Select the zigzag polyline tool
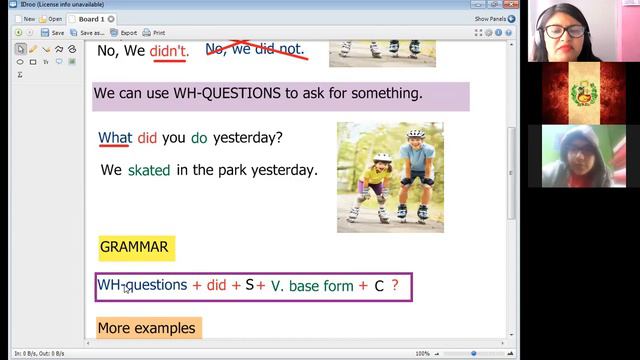Image resolution: width=640 pixels, height=360 pixels. click(59, 49)
